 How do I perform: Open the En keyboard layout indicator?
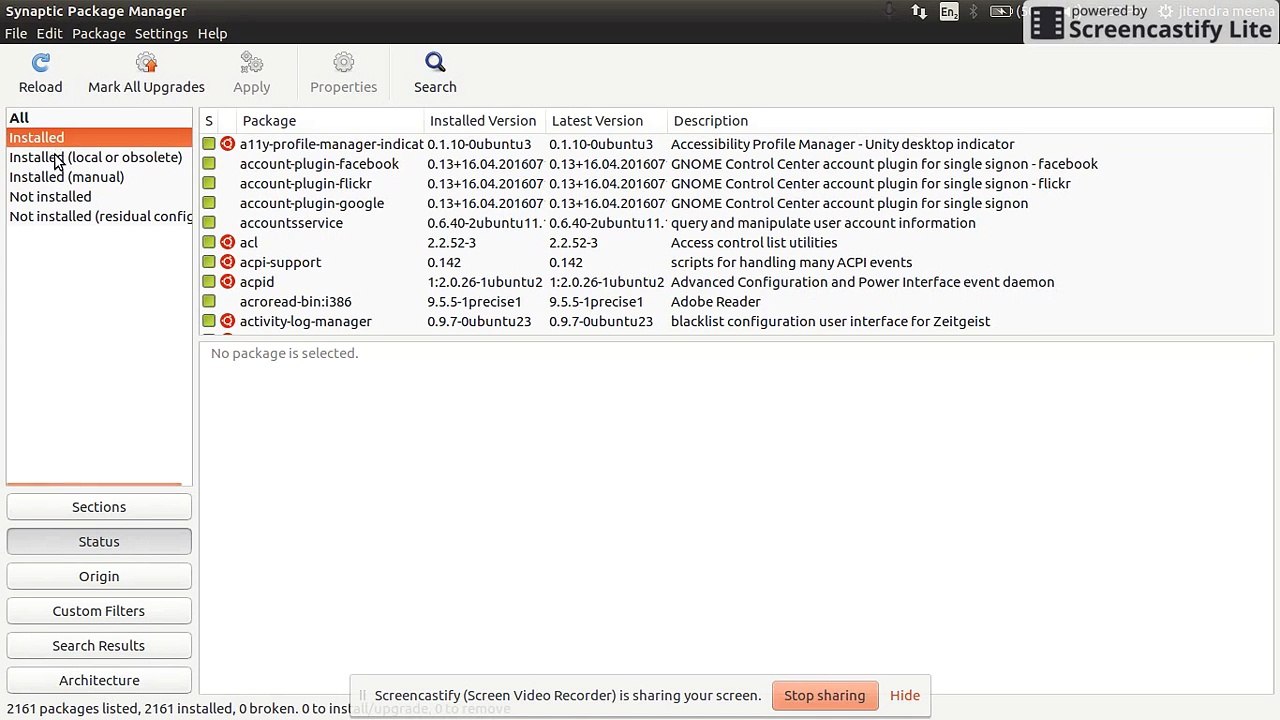coord(949,11)
